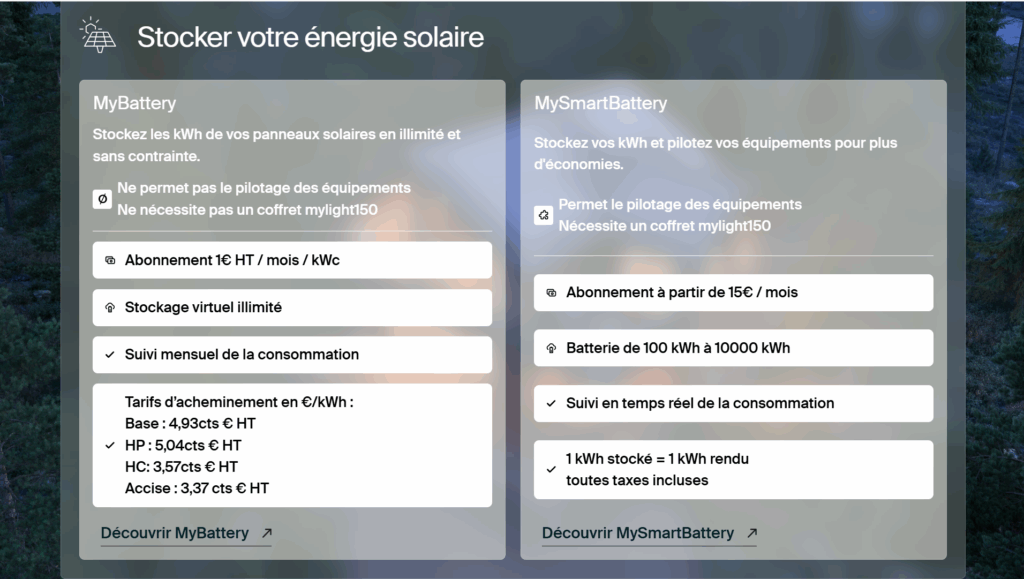The width and height of the screenshot is (1024, 579).
Task: Click the solar panel icon beside the heading
Action: click(98, 35)
